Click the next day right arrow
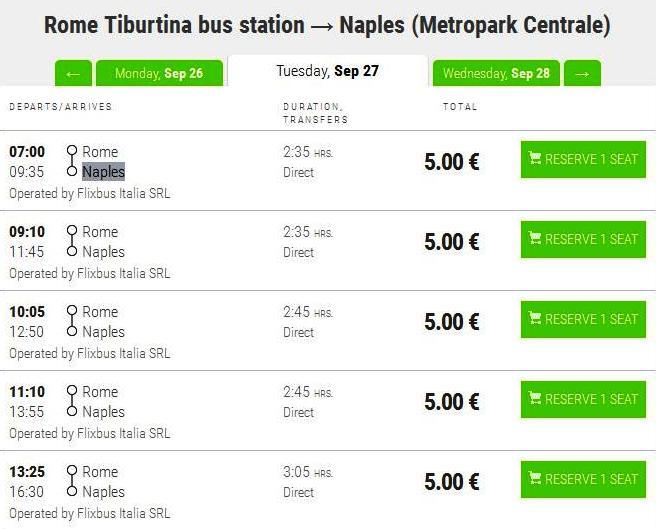The width and height of the screenshot is (656, 529). tap(582, 74)
